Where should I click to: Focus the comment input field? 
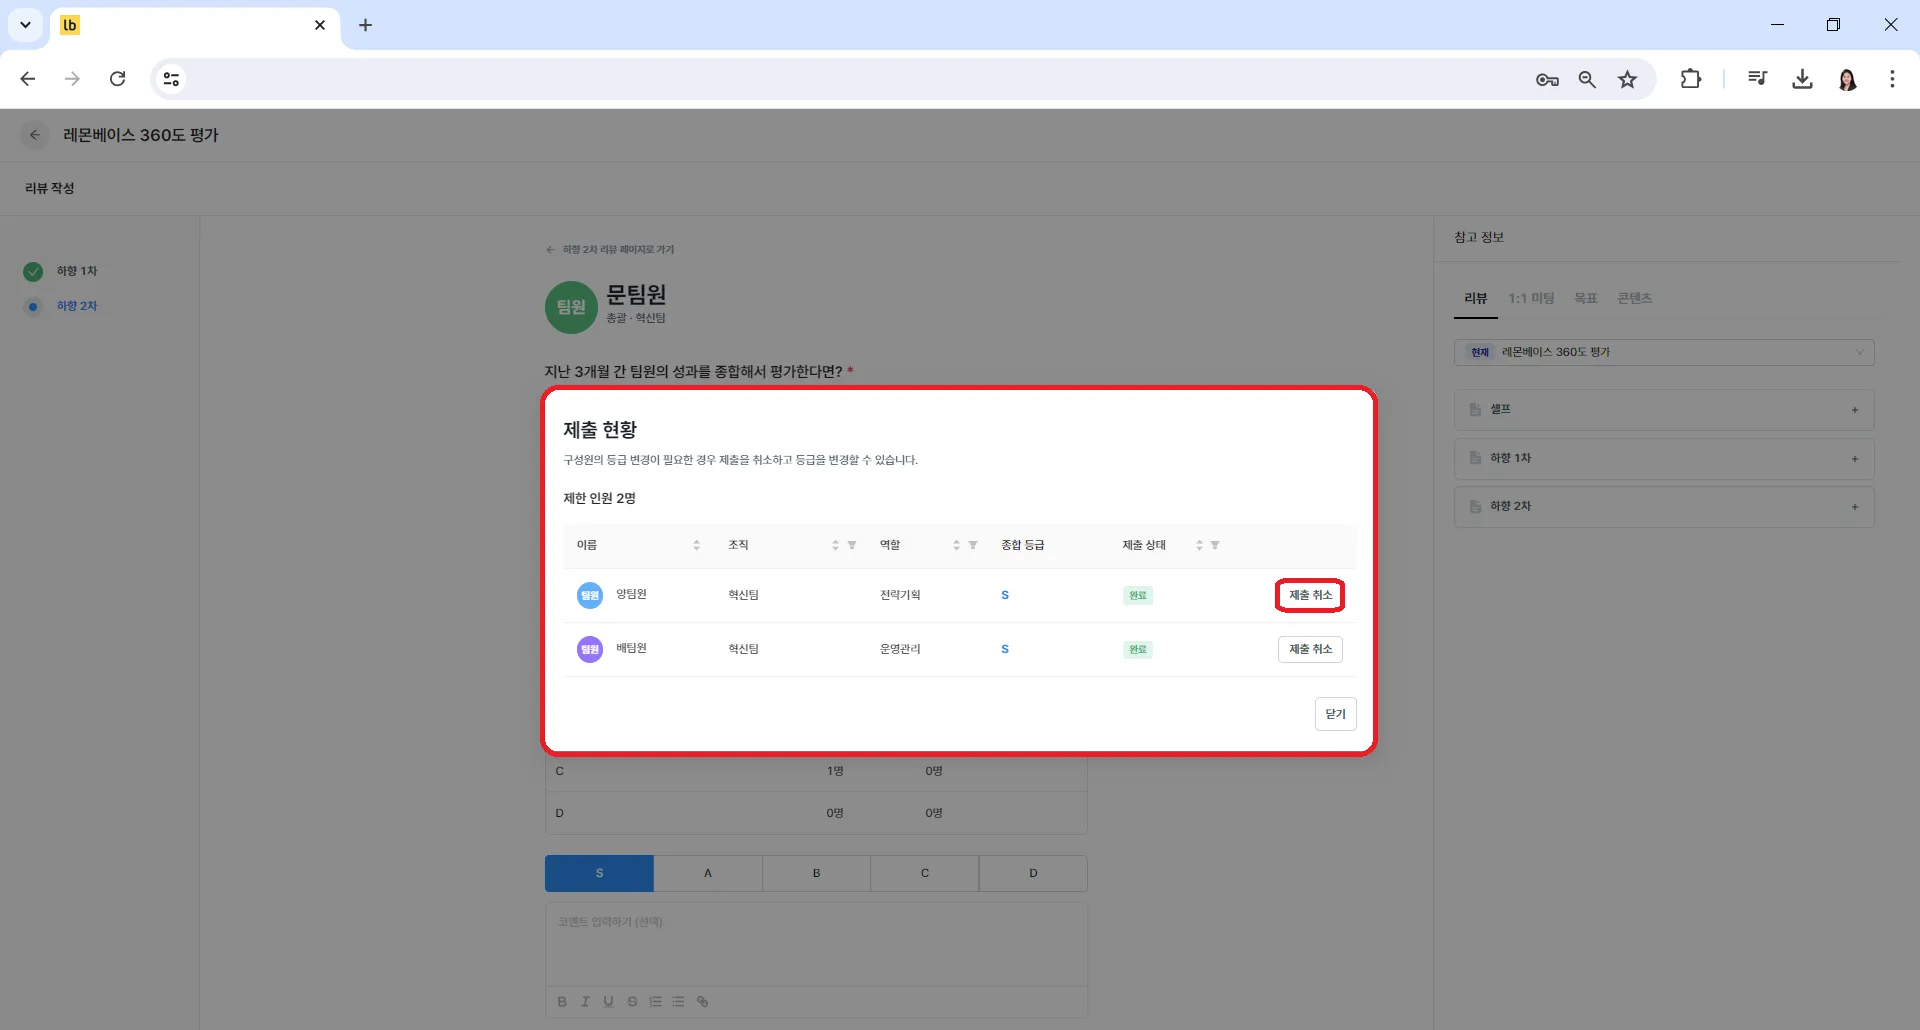816,945
